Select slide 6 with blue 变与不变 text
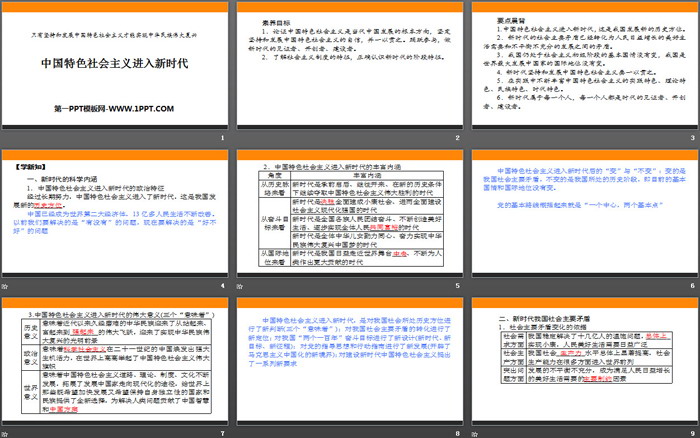 pyautogui.click(x=582, y=218)
